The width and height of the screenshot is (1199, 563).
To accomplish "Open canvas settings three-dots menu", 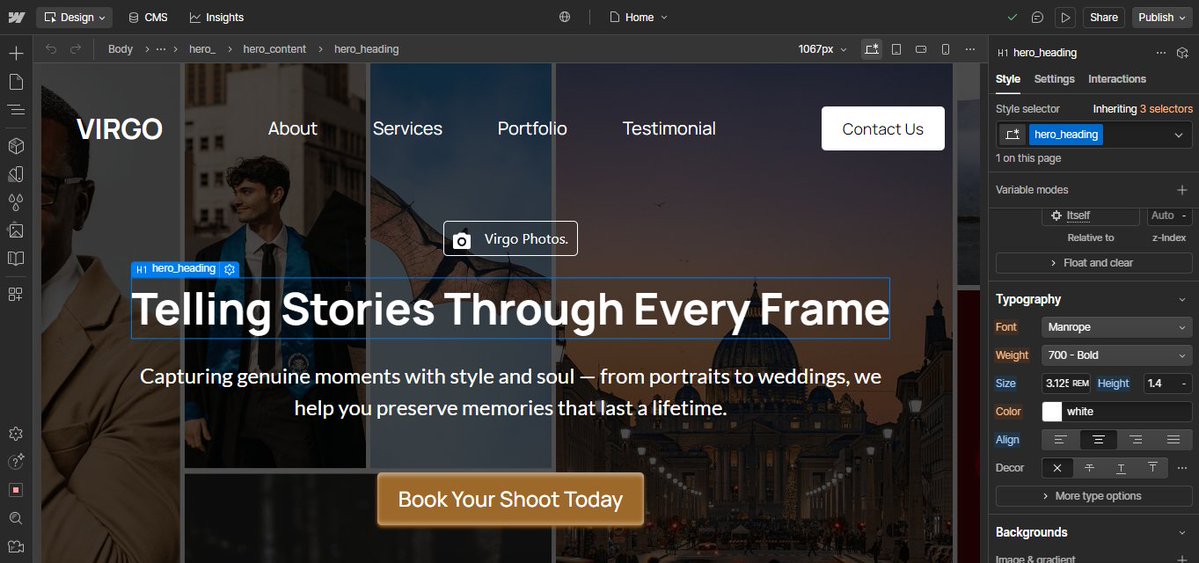I will pos(970,49).
